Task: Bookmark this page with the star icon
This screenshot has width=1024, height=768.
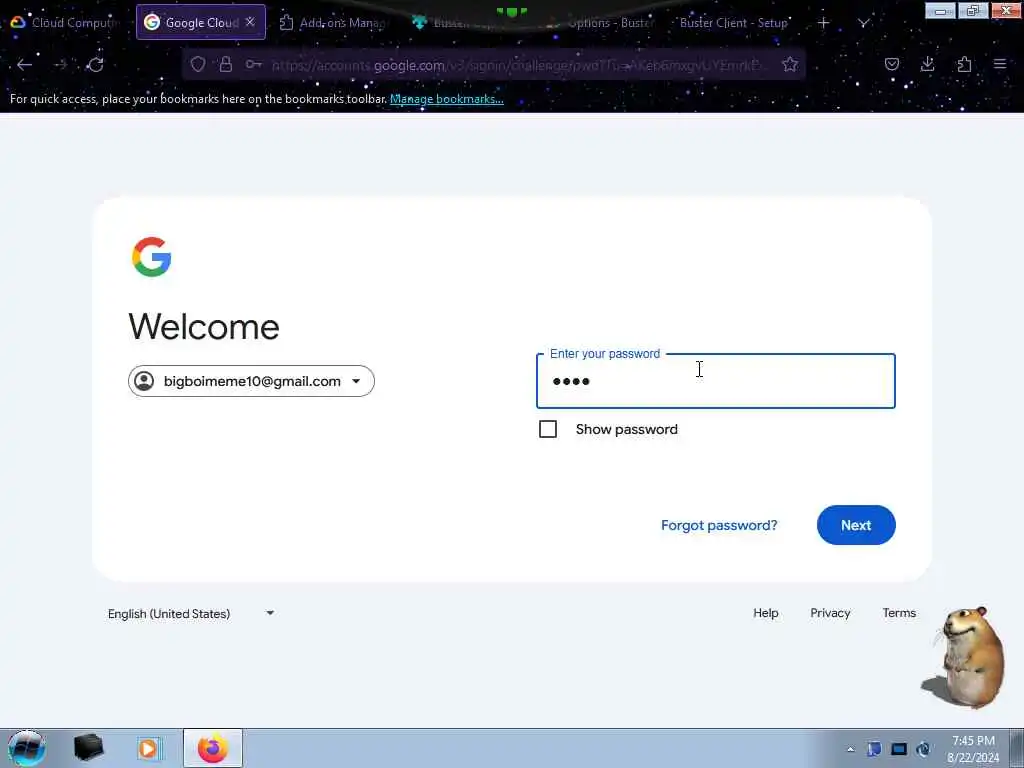Action: pyautogui.click(x=790, y=65)
